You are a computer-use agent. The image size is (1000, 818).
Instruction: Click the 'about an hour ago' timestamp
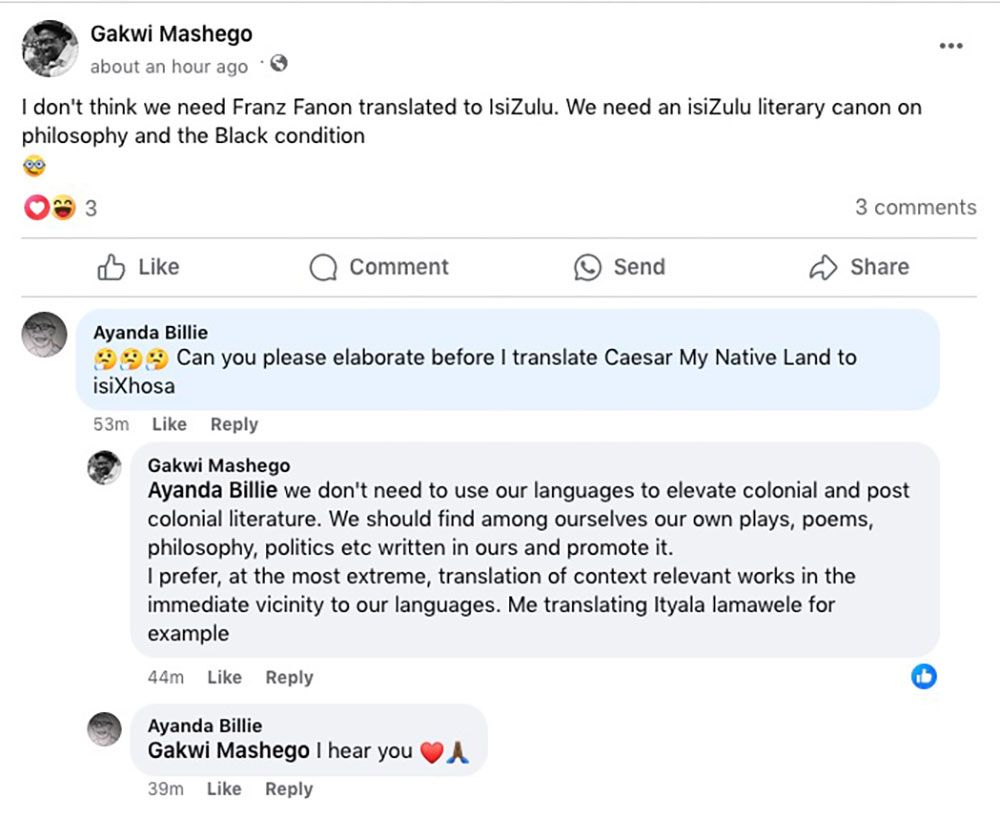(168, 67)
